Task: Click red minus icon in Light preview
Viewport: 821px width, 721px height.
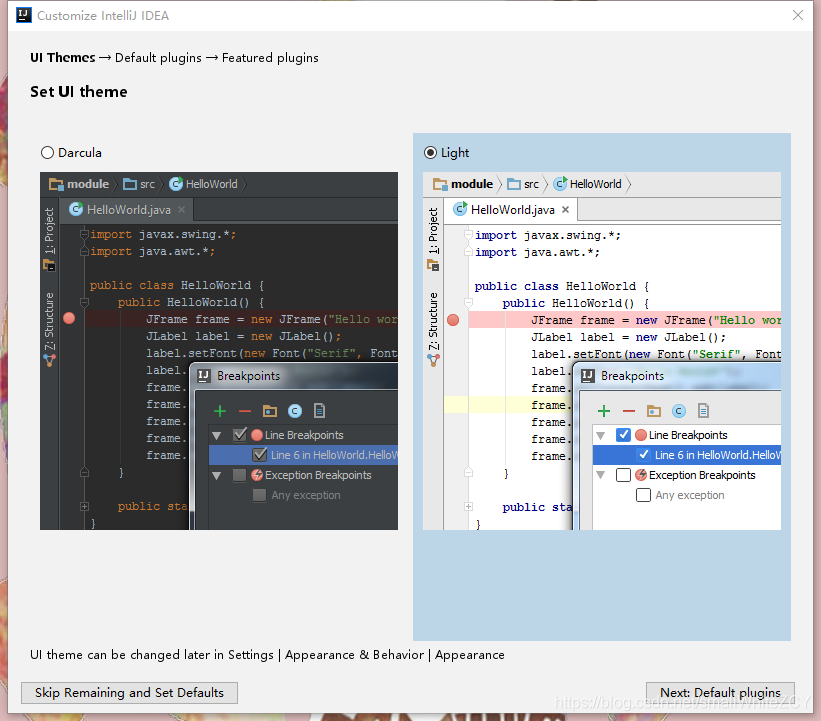Action: pos(629,411)
